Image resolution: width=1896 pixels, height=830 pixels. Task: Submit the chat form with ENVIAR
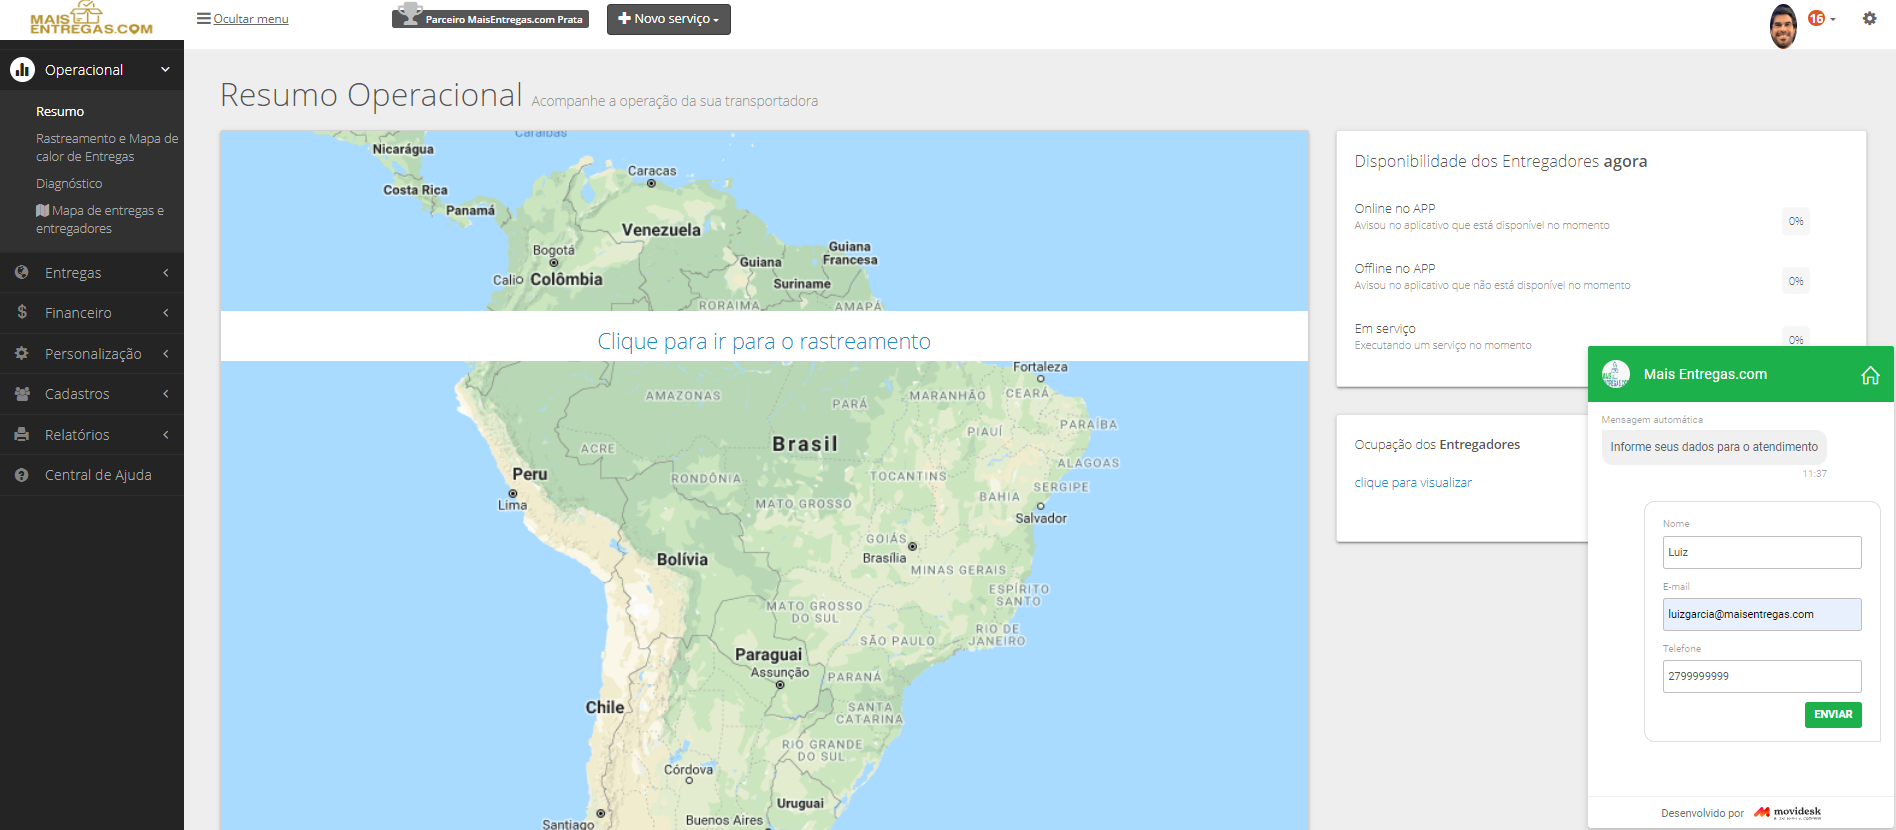pos(1833,714)
